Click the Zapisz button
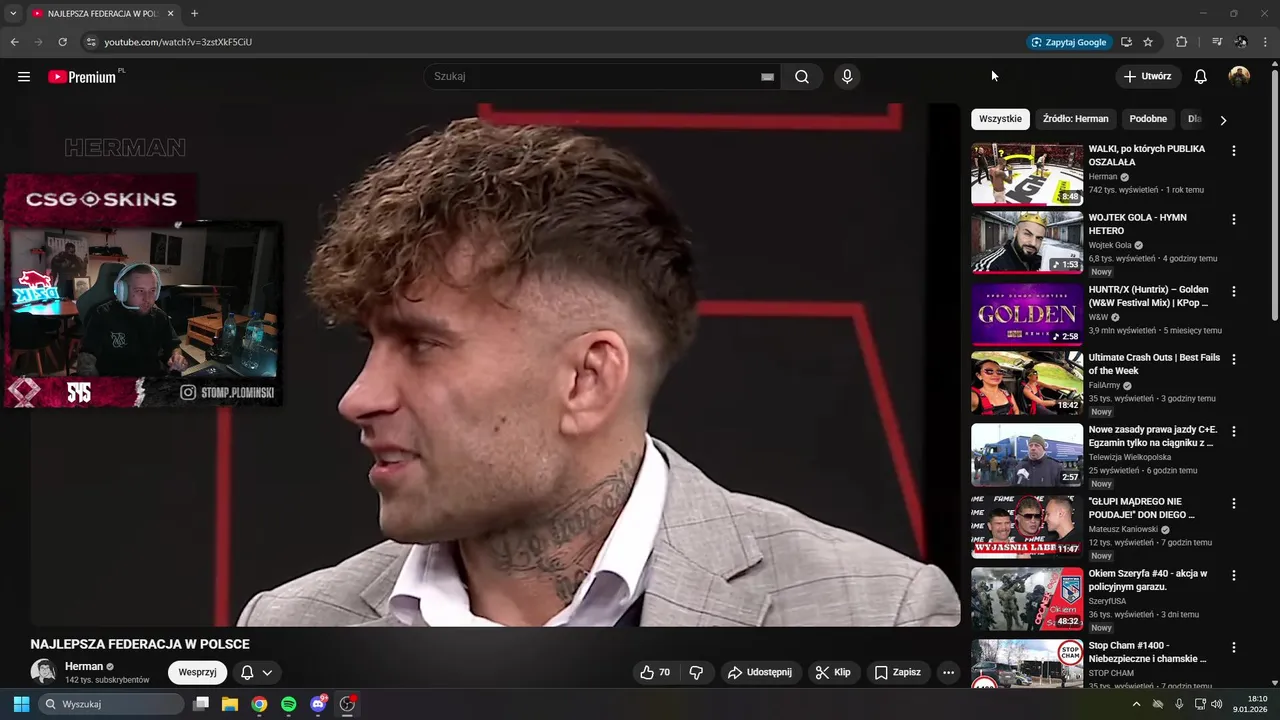 click(897, 672)
